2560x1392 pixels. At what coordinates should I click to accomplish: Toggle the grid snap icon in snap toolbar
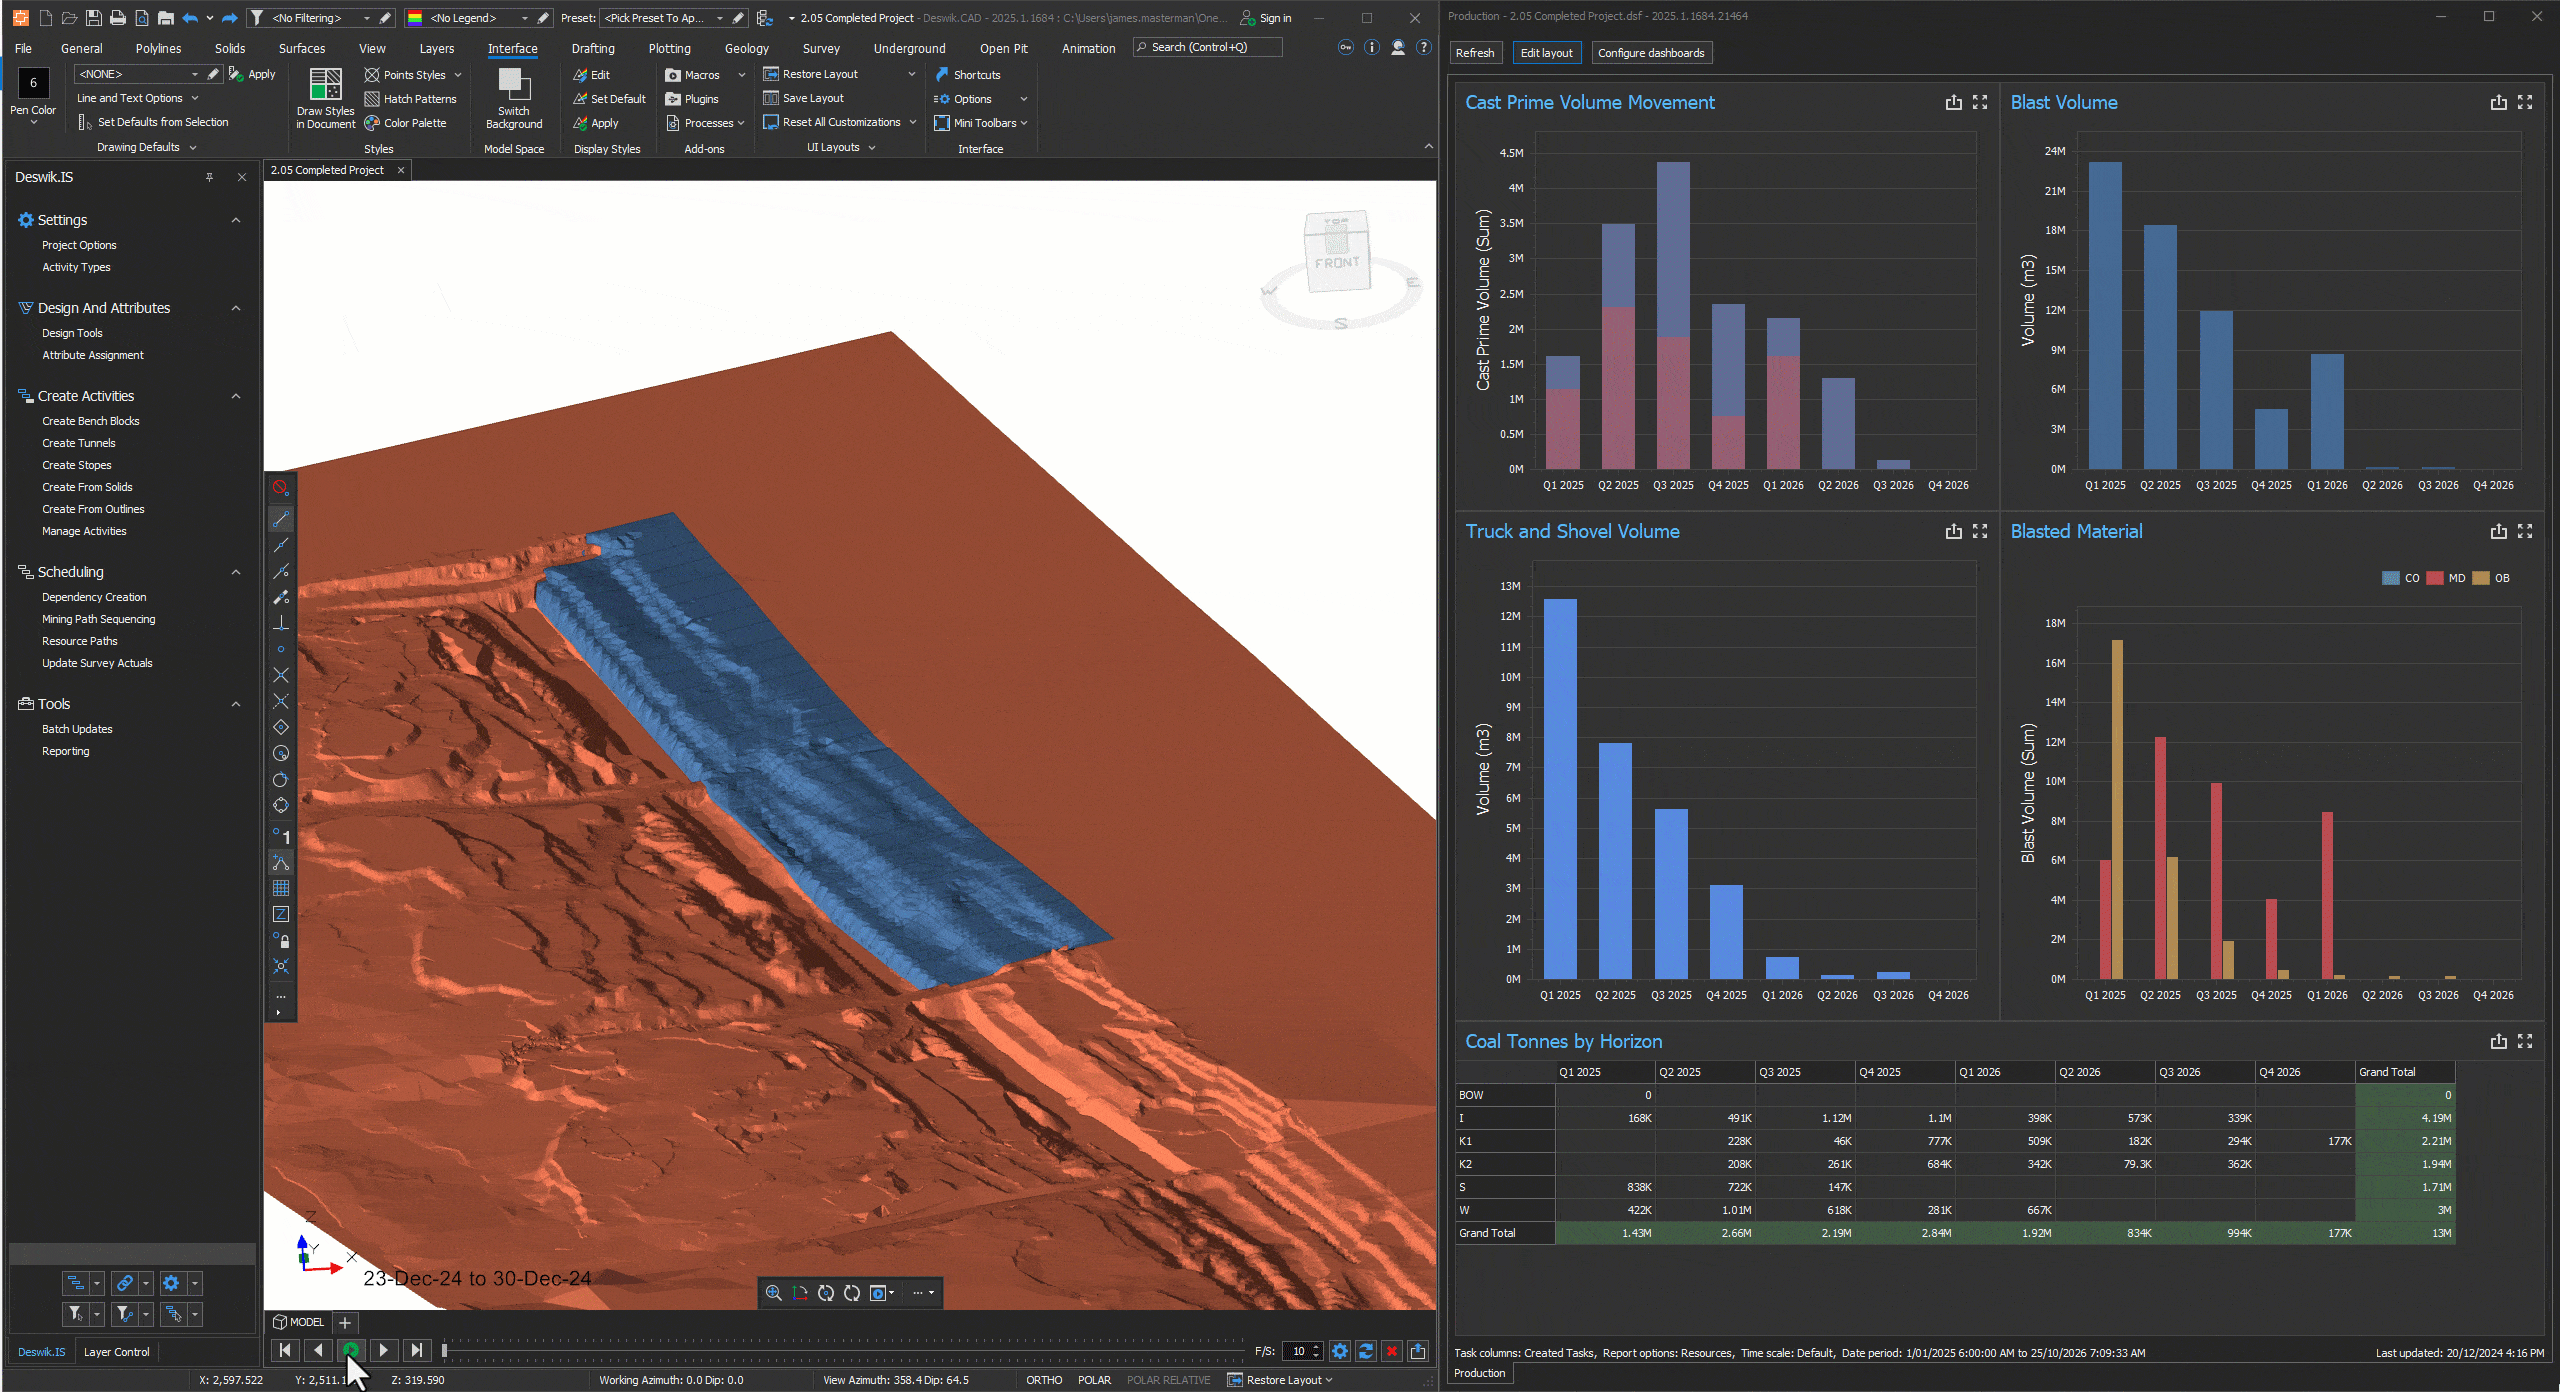click(x=281, y=888)
